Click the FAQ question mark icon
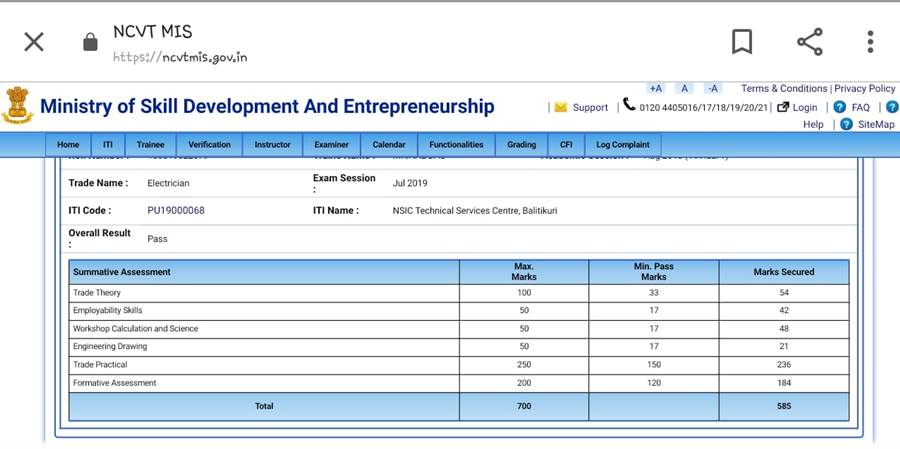The height and width of the screenshot is (449, 900). click(x=840, y=107)
